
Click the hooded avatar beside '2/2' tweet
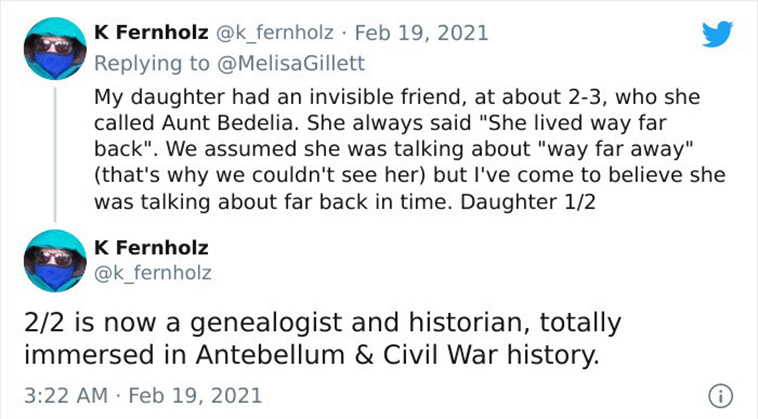pos(55,260)
